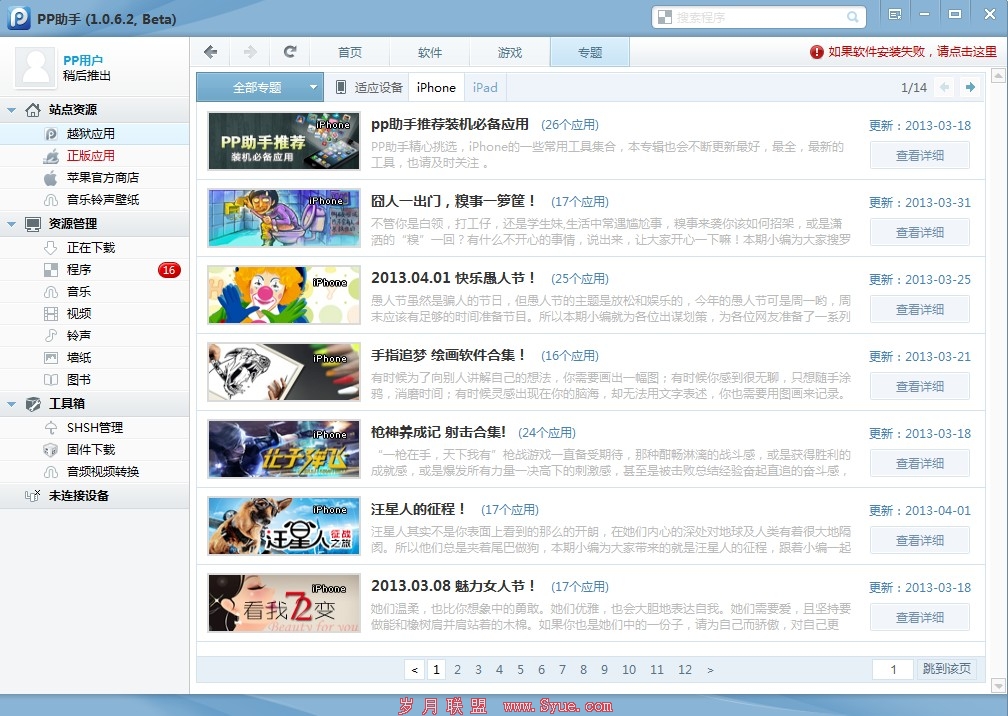
Task: View details for pp助手推荐装机必备应用
Action: coord(919,156)
